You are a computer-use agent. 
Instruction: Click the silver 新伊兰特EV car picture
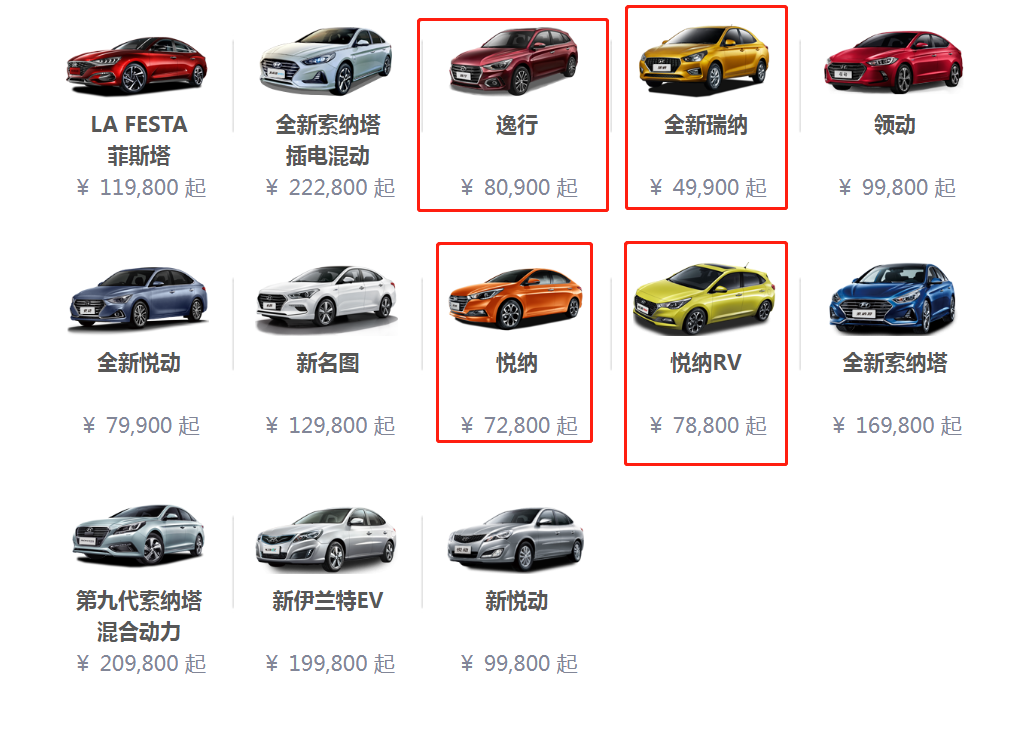326,539
